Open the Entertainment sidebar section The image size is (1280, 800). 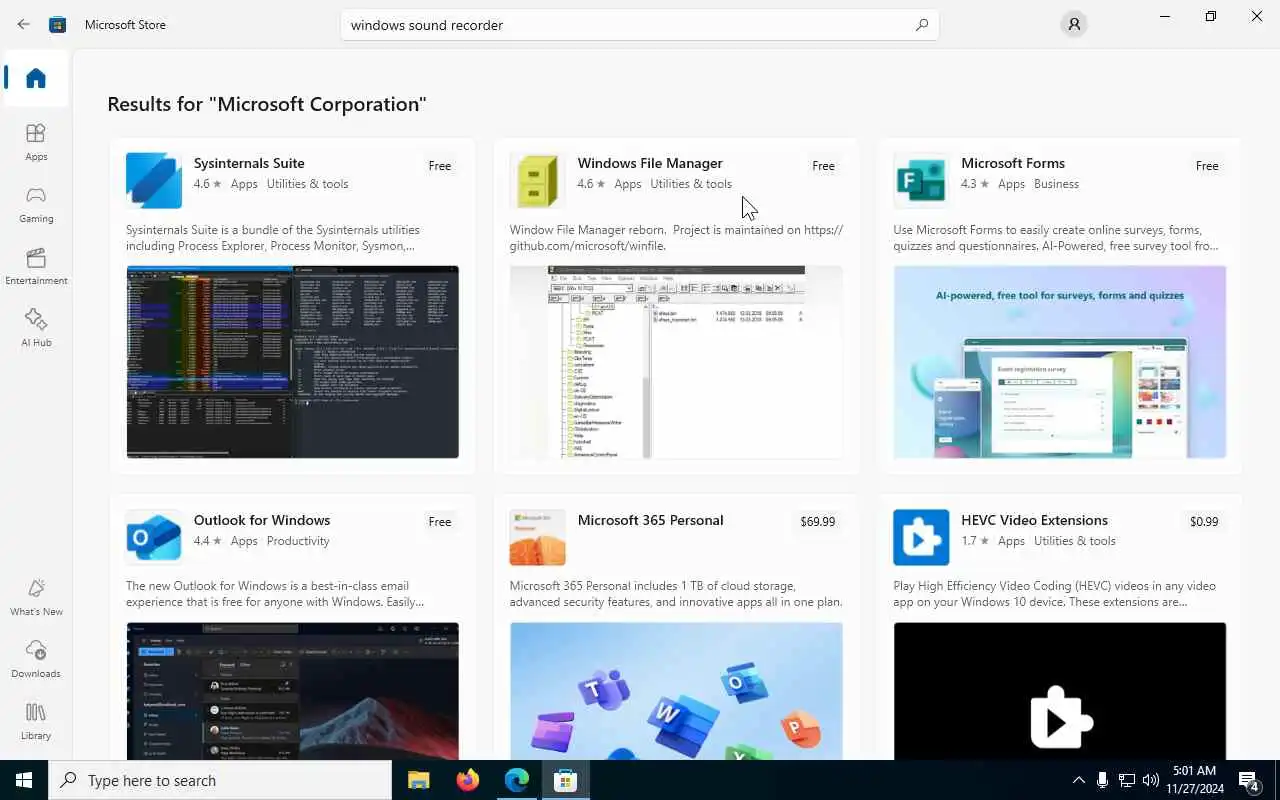click(x=36, y=266)
